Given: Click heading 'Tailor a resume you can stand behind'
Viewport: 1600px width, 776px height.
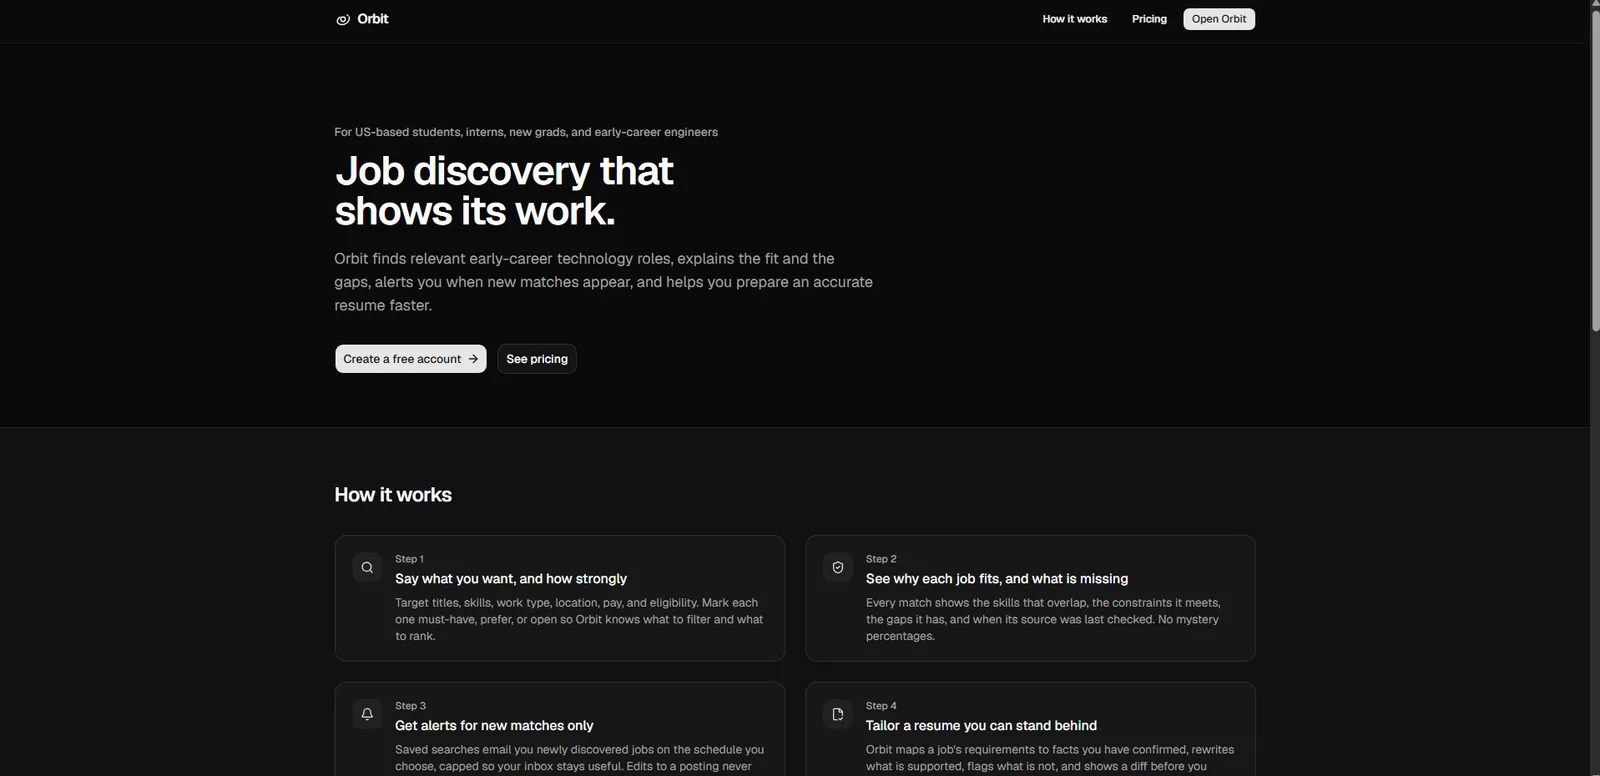Looking at the screenshot, I should (x=981, y=726).
